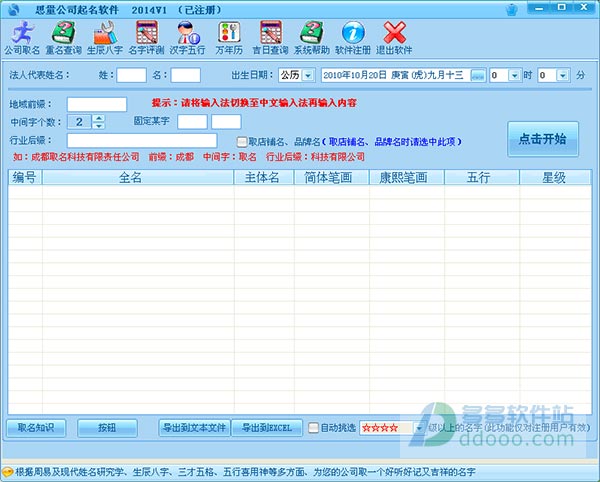This screenshot has width=600, height=482.
Task: Click the 点击开始 button
Action: click(543, 139)
